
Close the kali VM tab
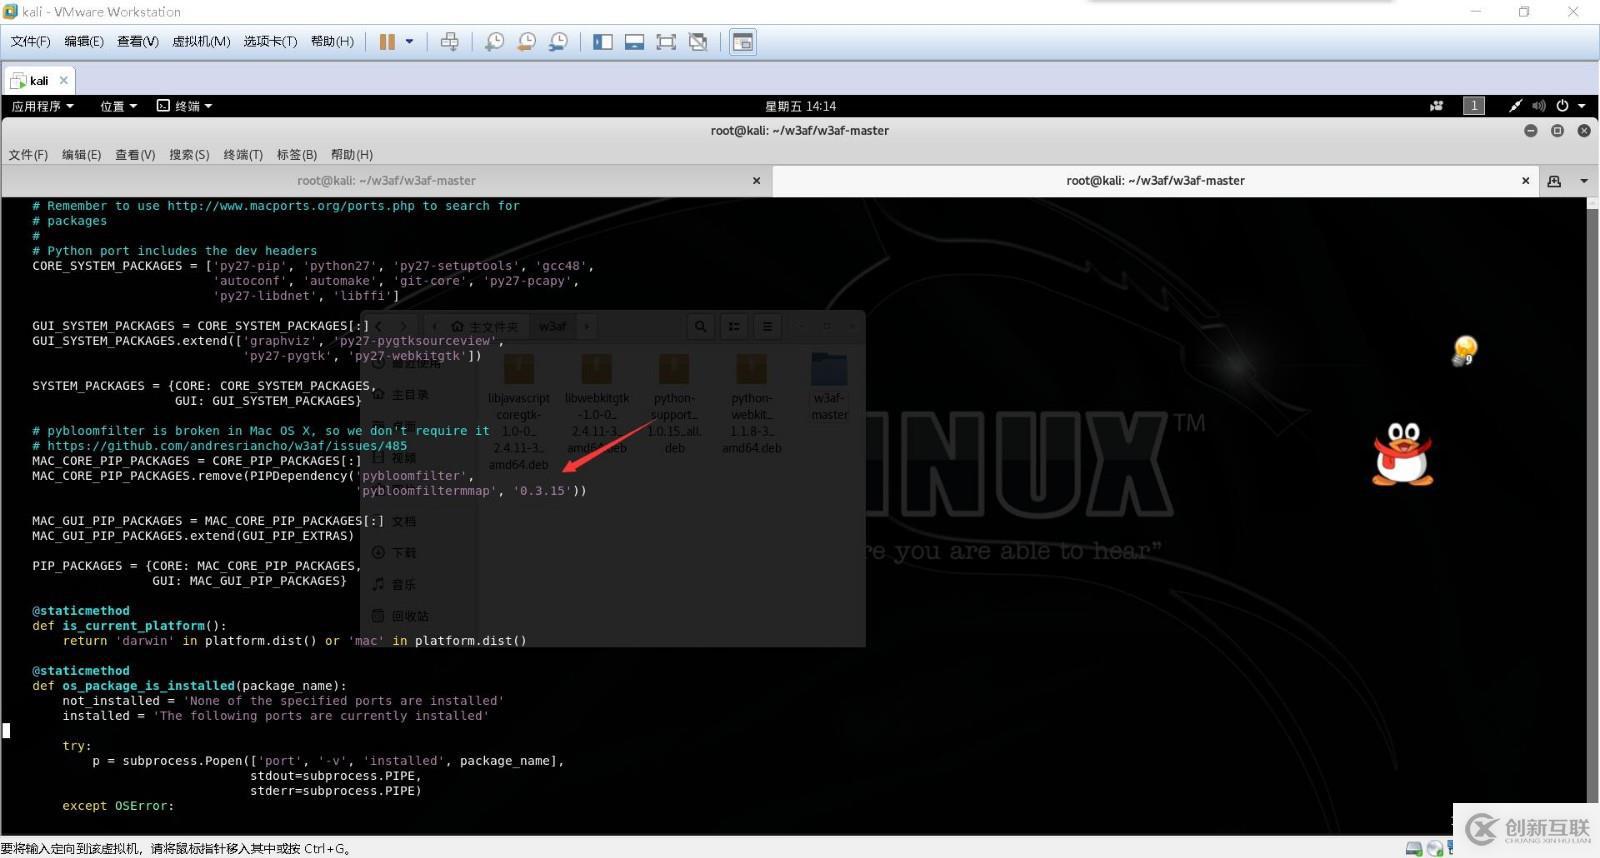(x=64, y=80)
